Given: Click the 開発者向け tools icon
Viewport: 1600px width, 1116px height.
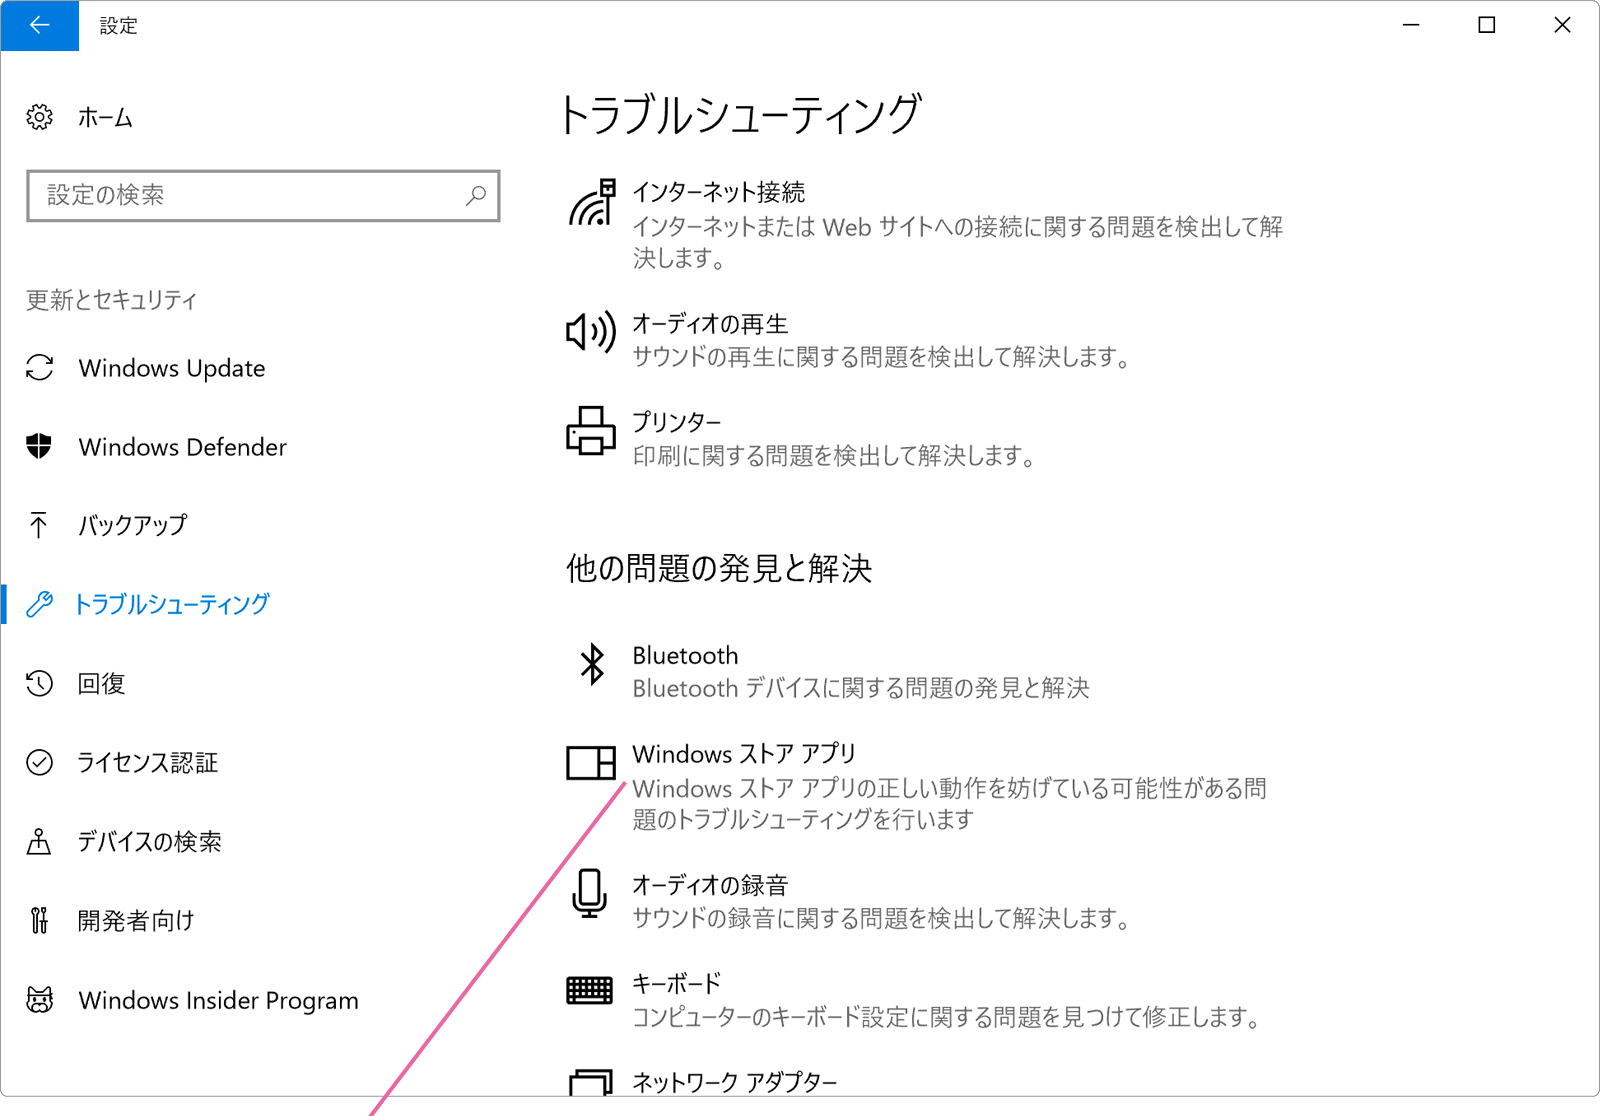Looking at the screenshot, I should coord(39,920).
